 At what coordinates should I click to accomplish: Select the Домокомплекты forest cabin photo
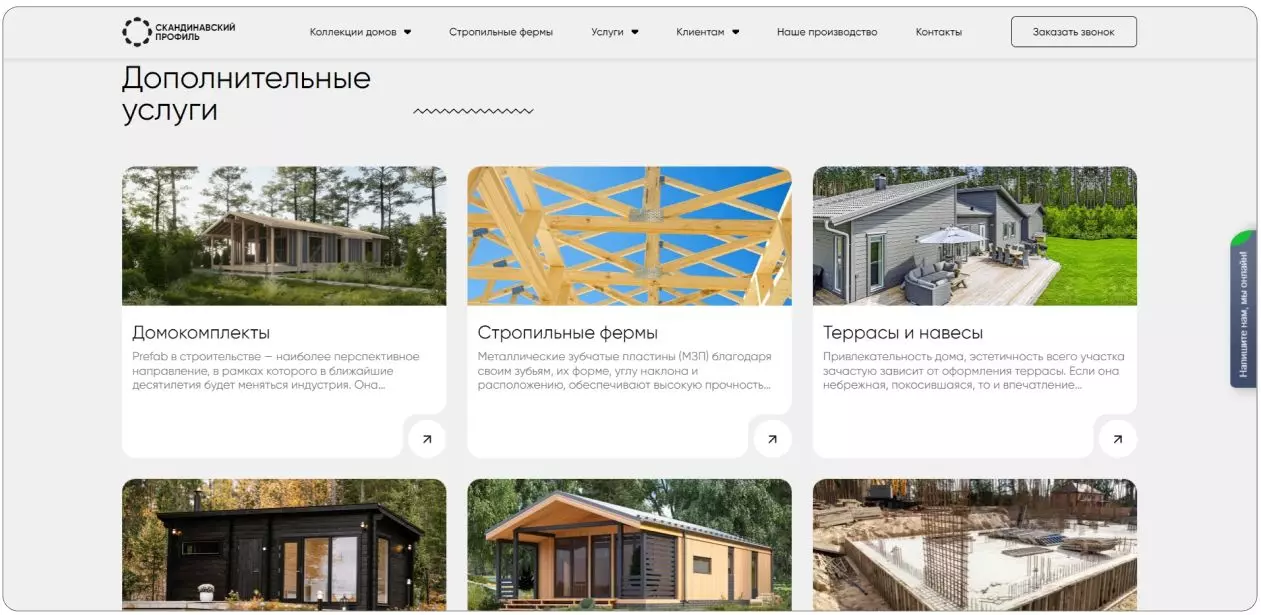pyautogui.click(x=284, y=236)
